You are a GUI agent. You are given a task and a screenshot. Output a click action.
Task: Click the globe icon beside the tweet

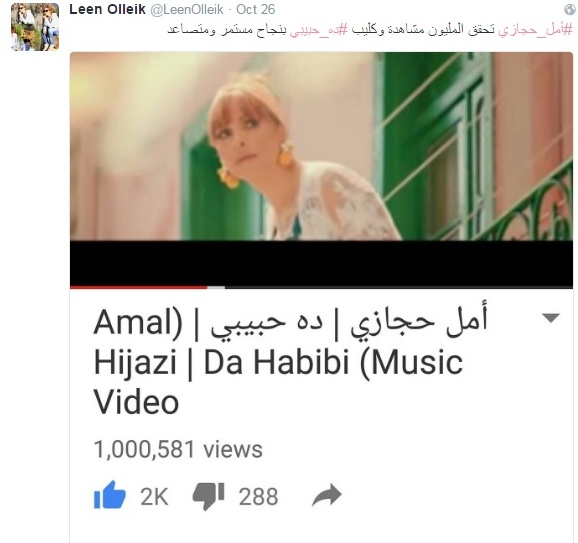pyautogui.click(x=570, y=10)
